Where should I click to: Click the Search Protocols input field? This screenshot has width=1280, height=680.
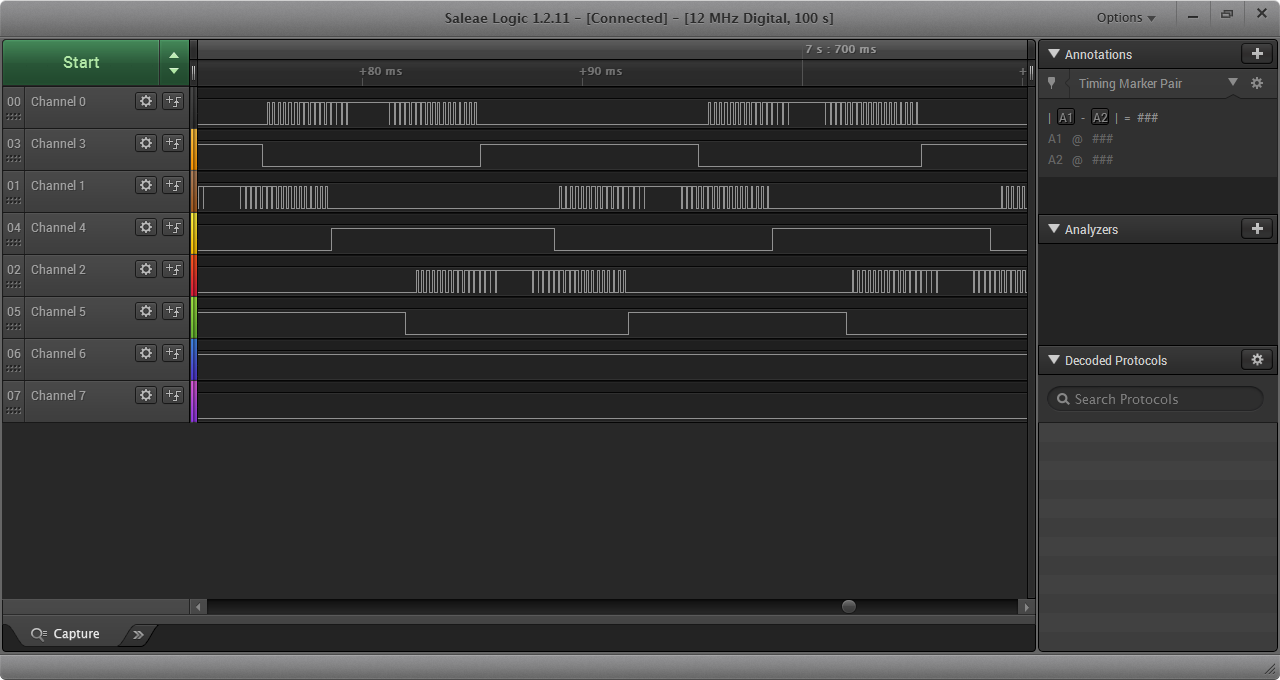coord(1160,399)
